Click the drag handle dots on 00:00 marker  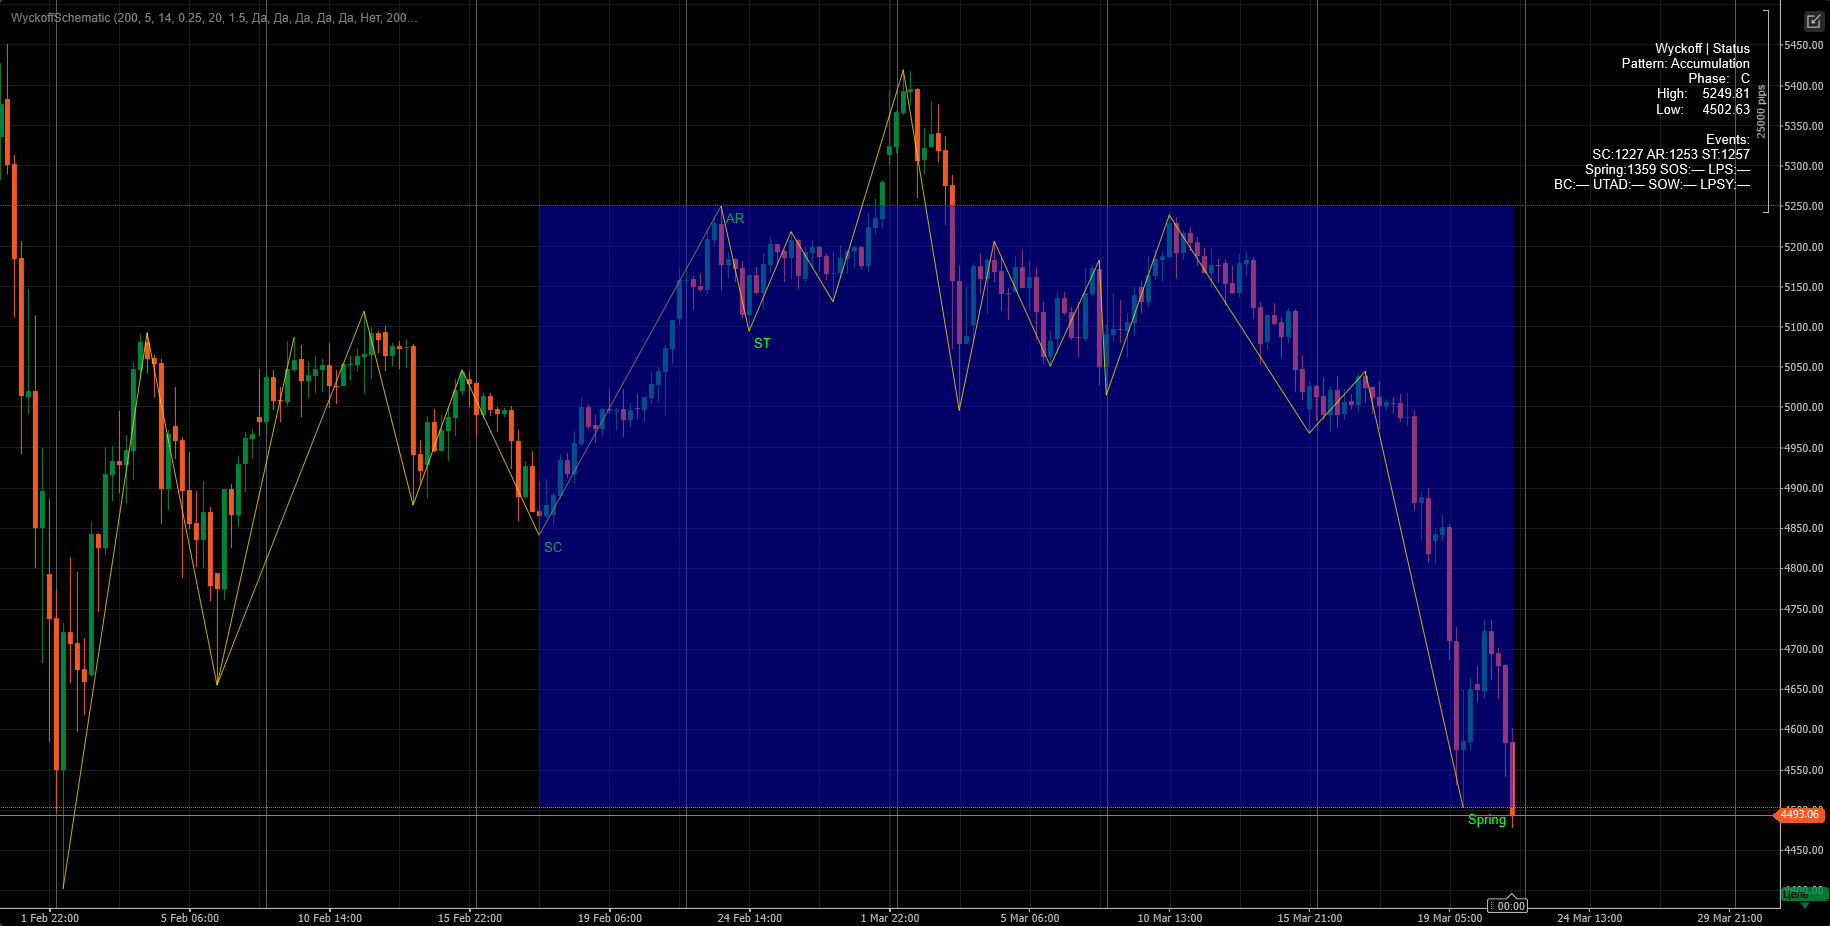click(x=1492, y=906)
